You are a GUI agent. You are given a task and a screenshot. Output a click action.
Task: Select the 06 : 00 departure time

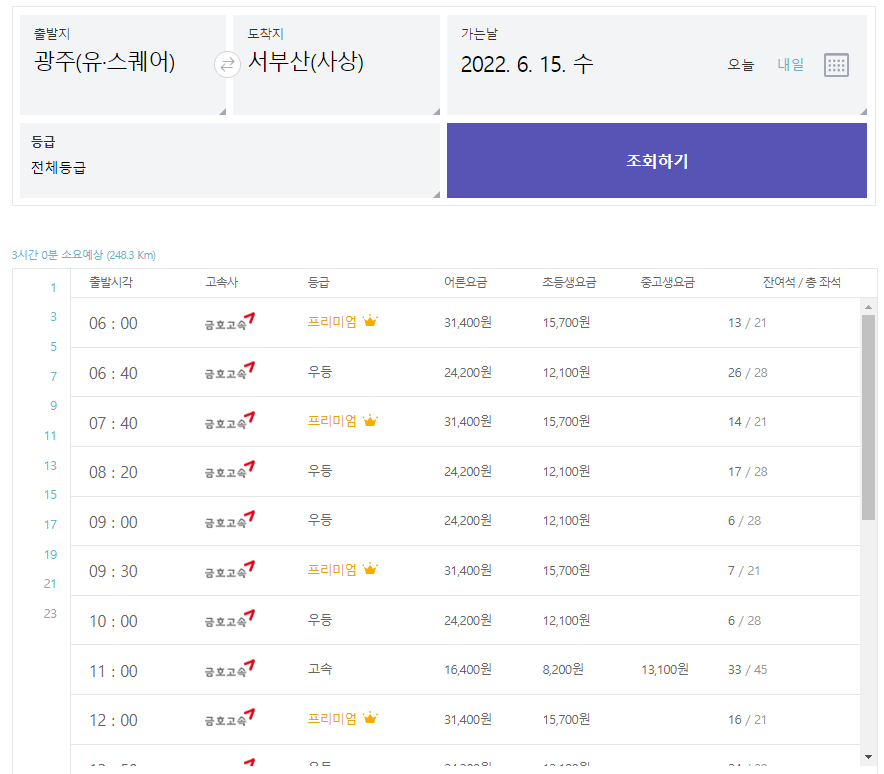tap(113, 324)
